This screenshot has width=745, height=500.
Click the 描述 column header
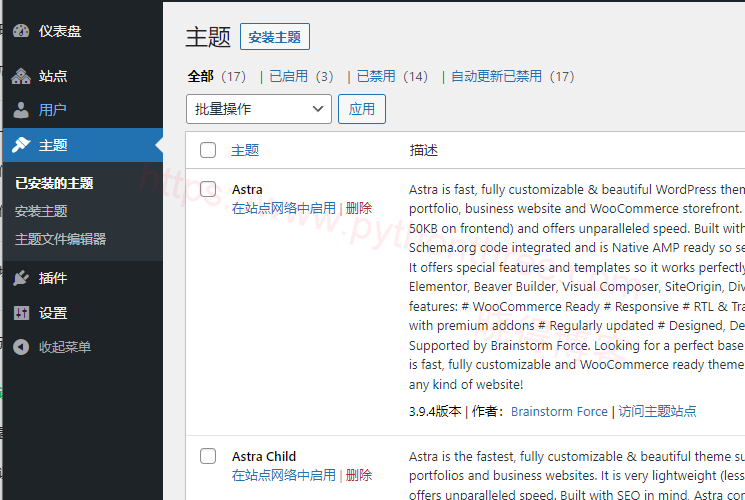point(423,150)
